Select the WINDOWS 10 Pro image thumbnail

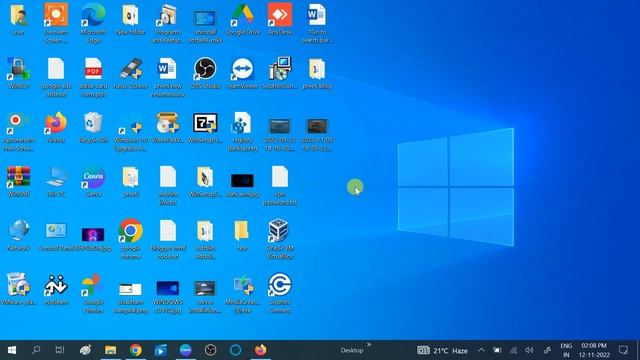(168, 296)
